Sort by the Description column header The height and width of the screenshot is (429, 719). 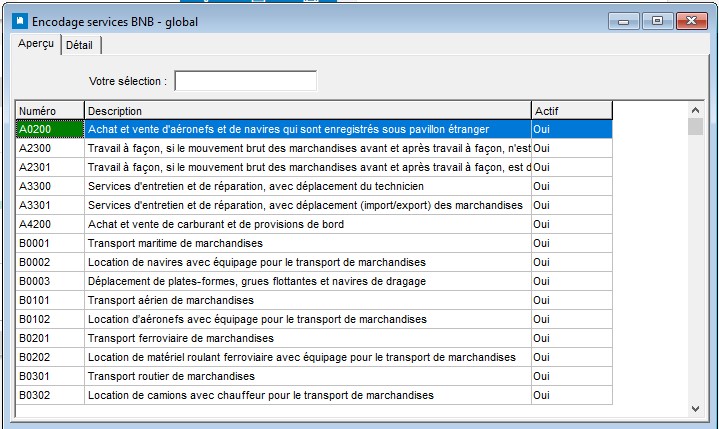308,111
